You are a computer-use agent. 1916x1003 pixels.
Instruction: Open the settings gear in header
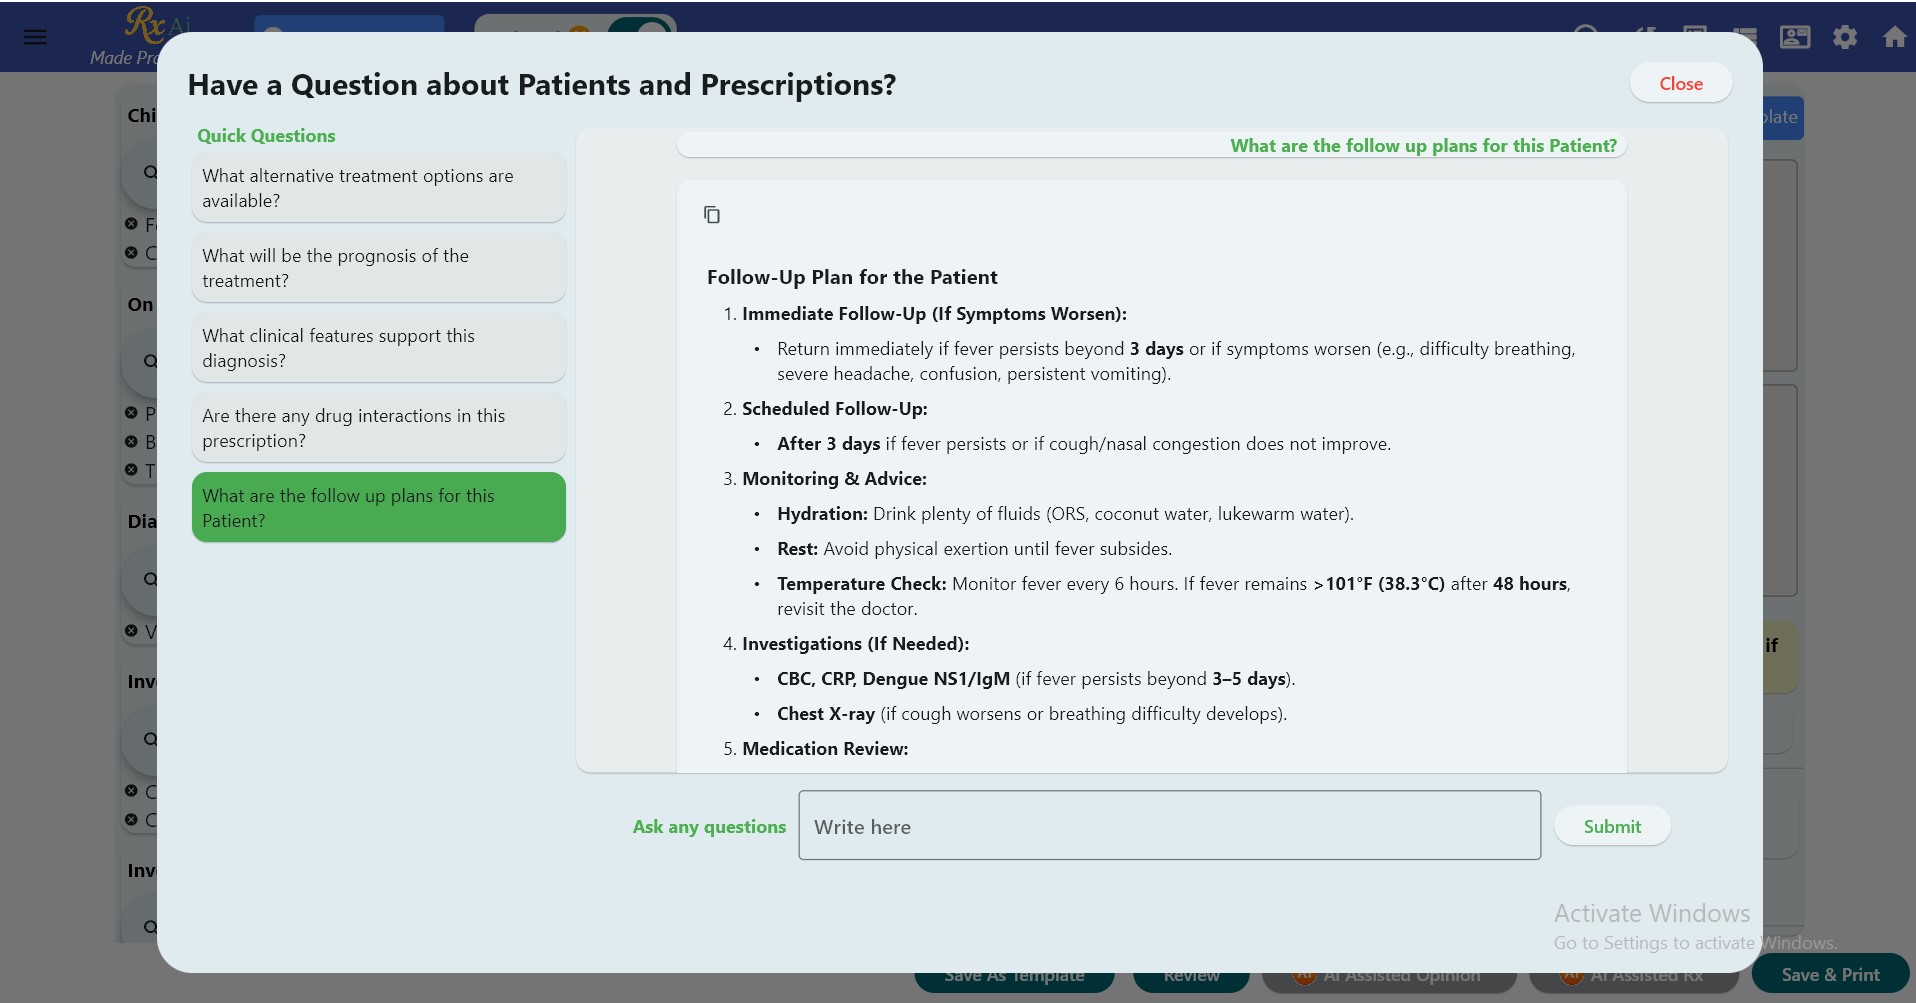coord(1845,37)
